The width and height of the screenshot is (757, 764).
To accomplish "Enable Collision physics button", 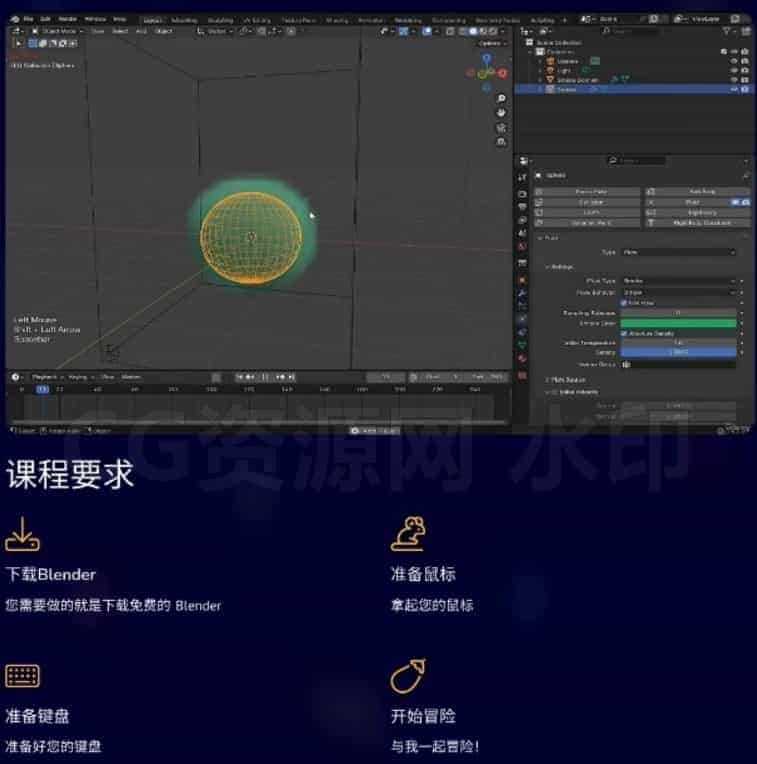I will click(x=588, y=202).
